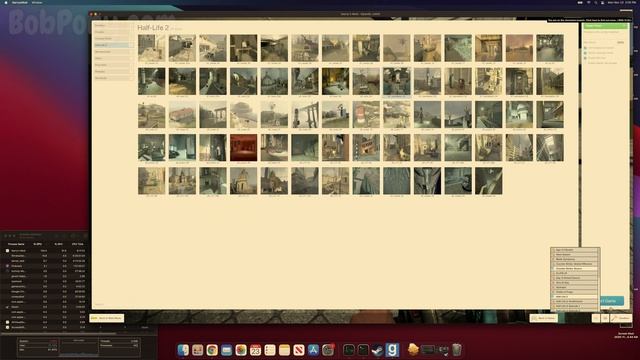
Task: Click the Back to Main Menu button
Action: pyautogui.click(x=107, y=318)
